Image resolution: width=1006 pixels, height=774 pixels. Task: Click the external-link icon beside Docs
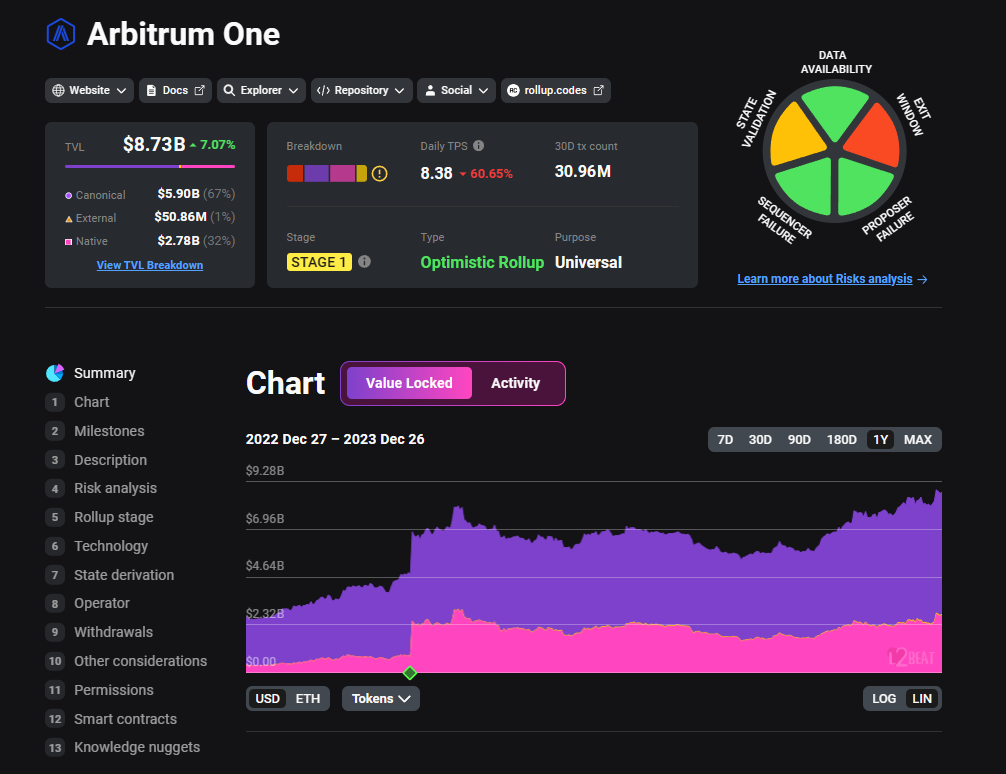tap(200, 90)
